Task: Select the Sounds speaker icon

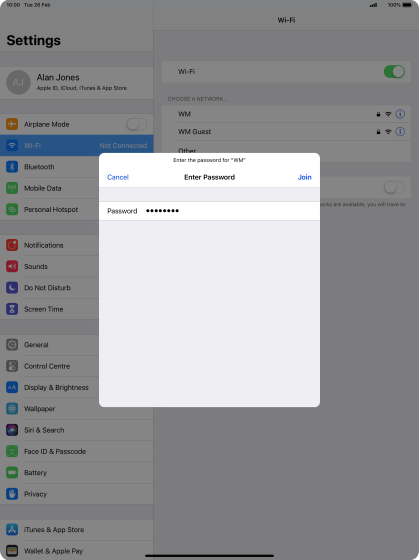Action: 12,266
